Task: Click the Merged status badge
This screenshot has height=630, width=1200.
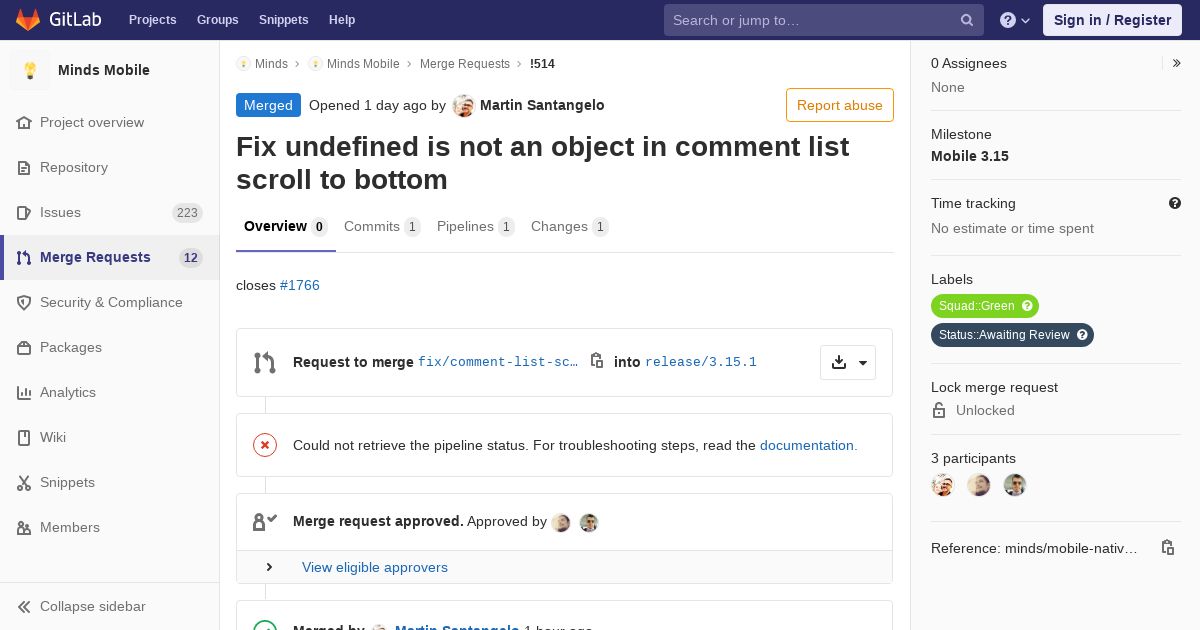Action: click(x=268, y=105)
